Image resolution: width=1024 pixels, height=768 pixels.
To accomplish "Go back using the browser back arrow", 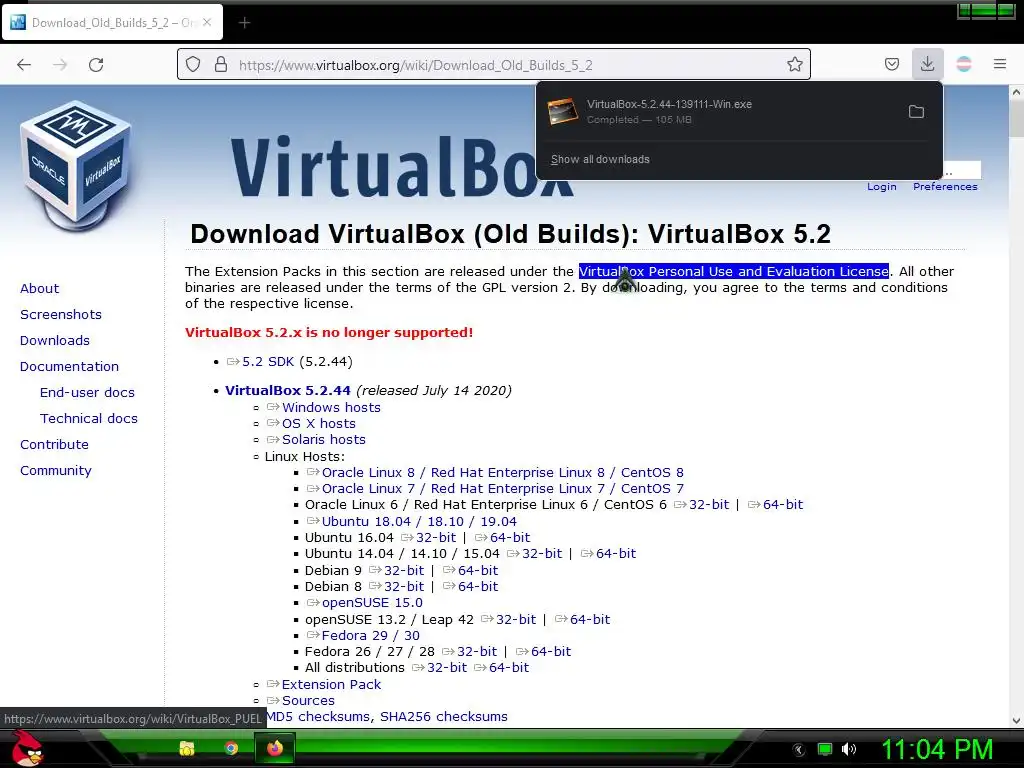I will (x=24, y=65).
